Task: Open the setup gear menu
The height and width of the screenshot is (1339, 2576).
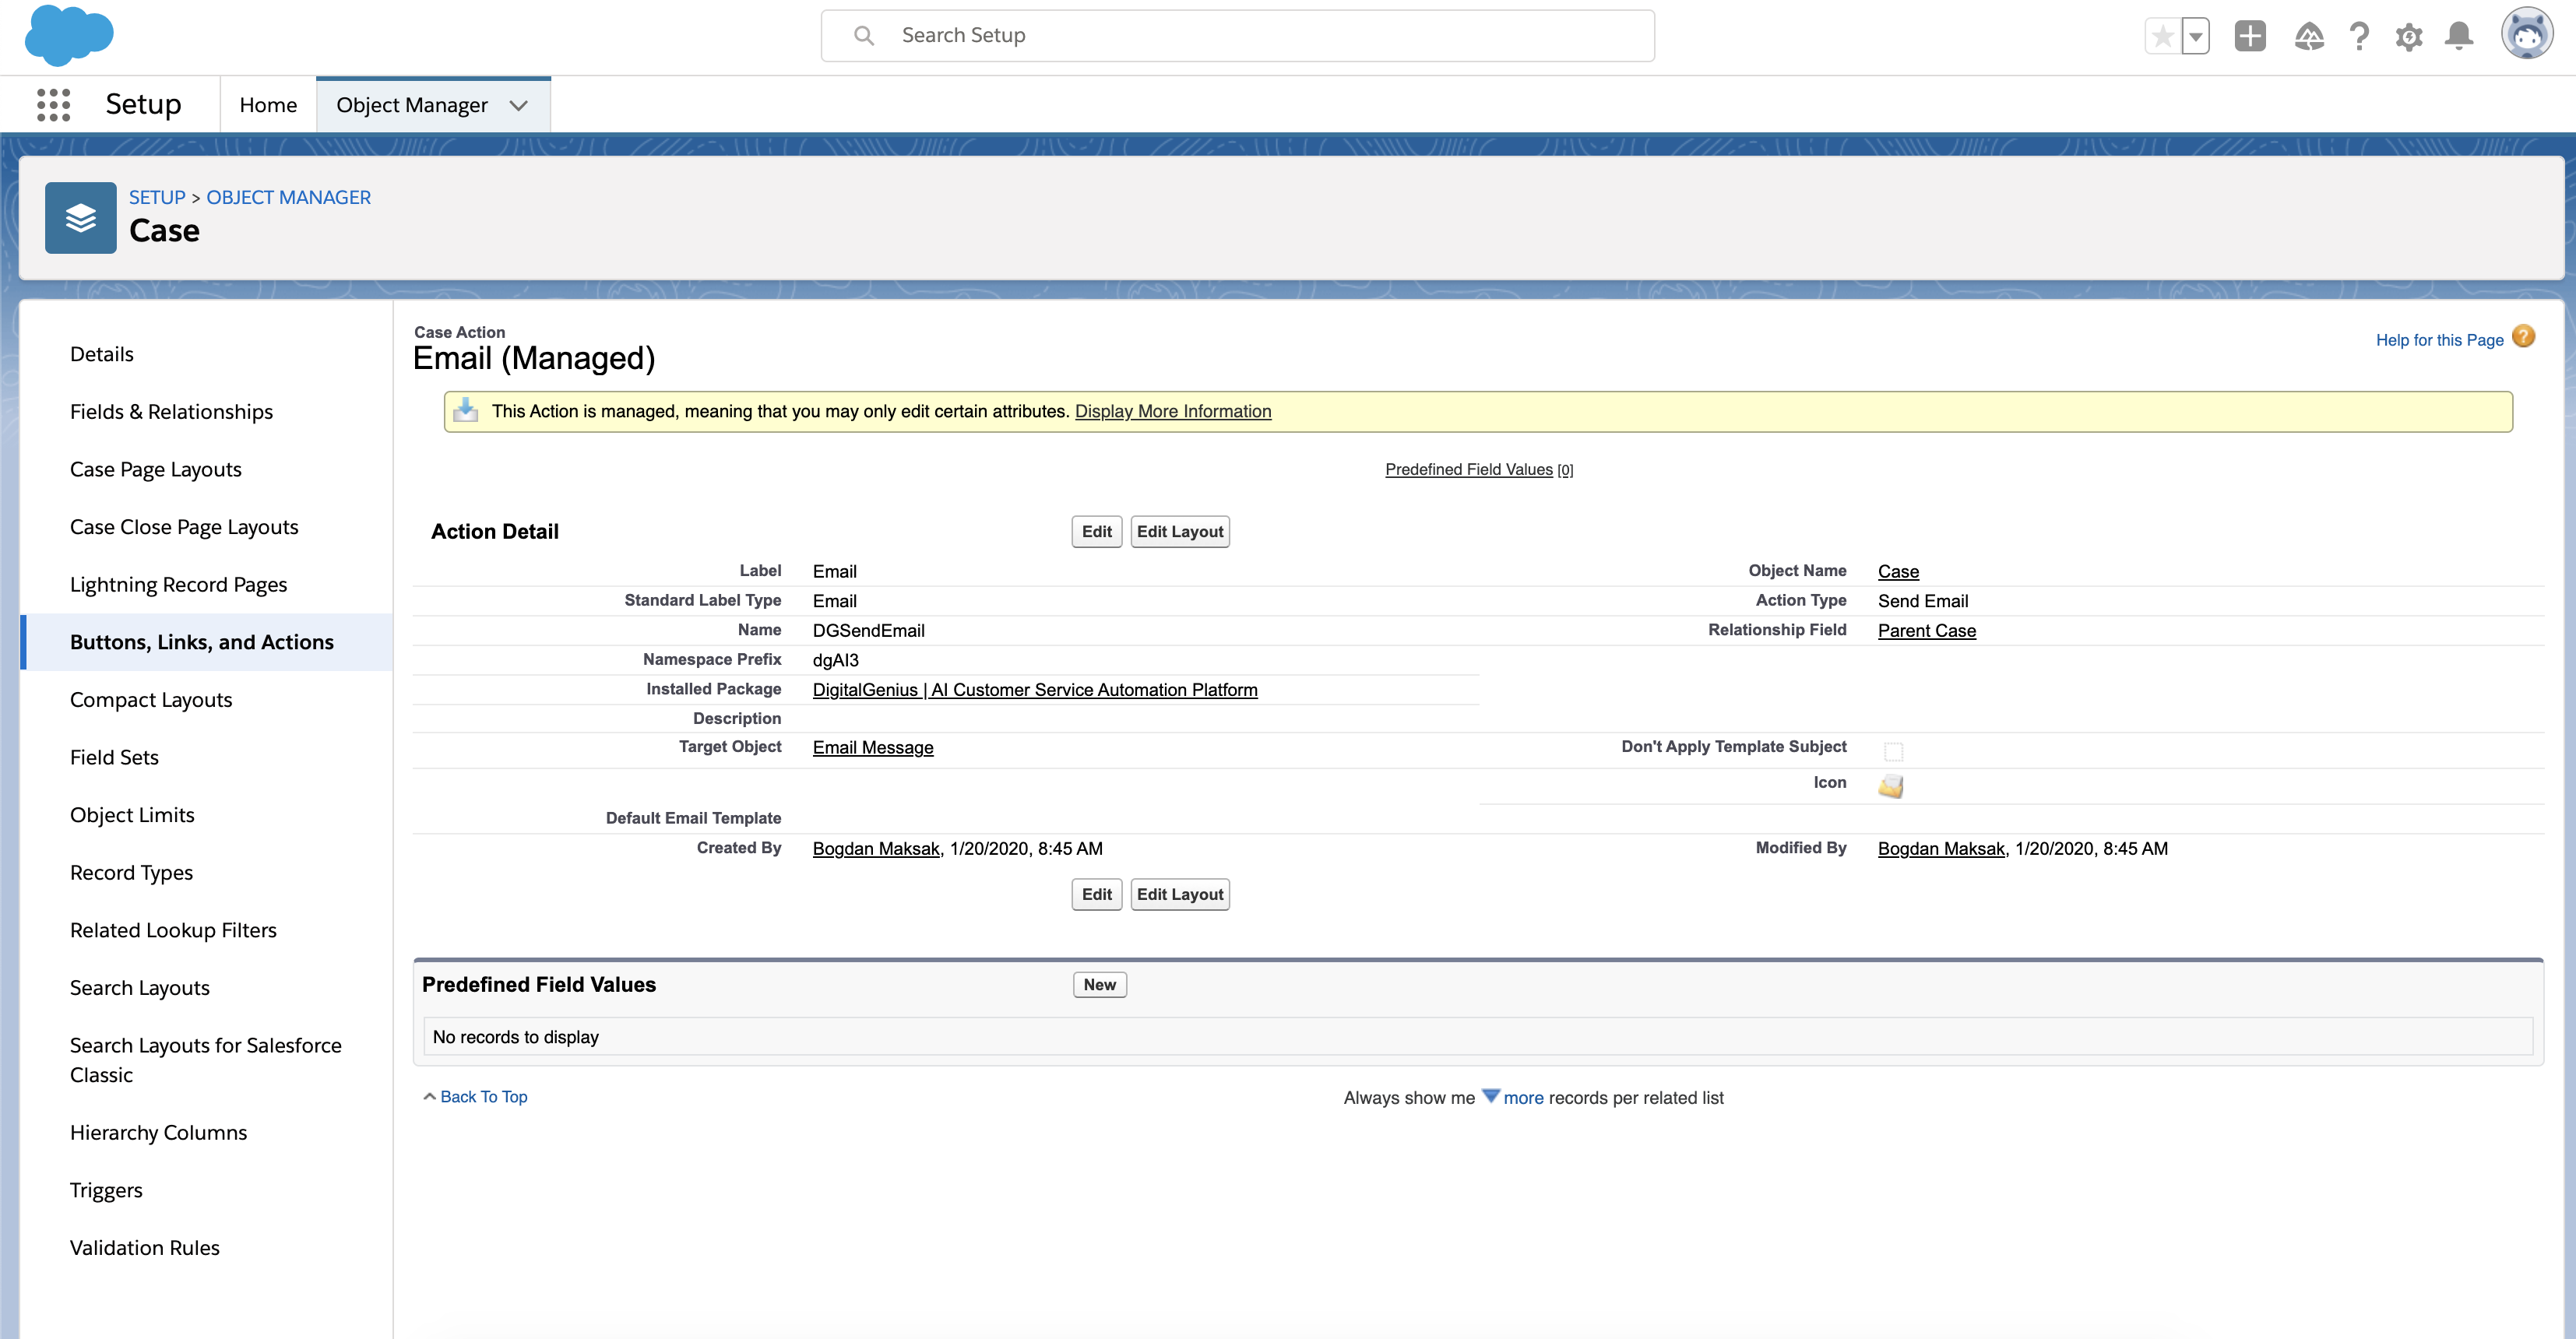Action: [2409, 37]
